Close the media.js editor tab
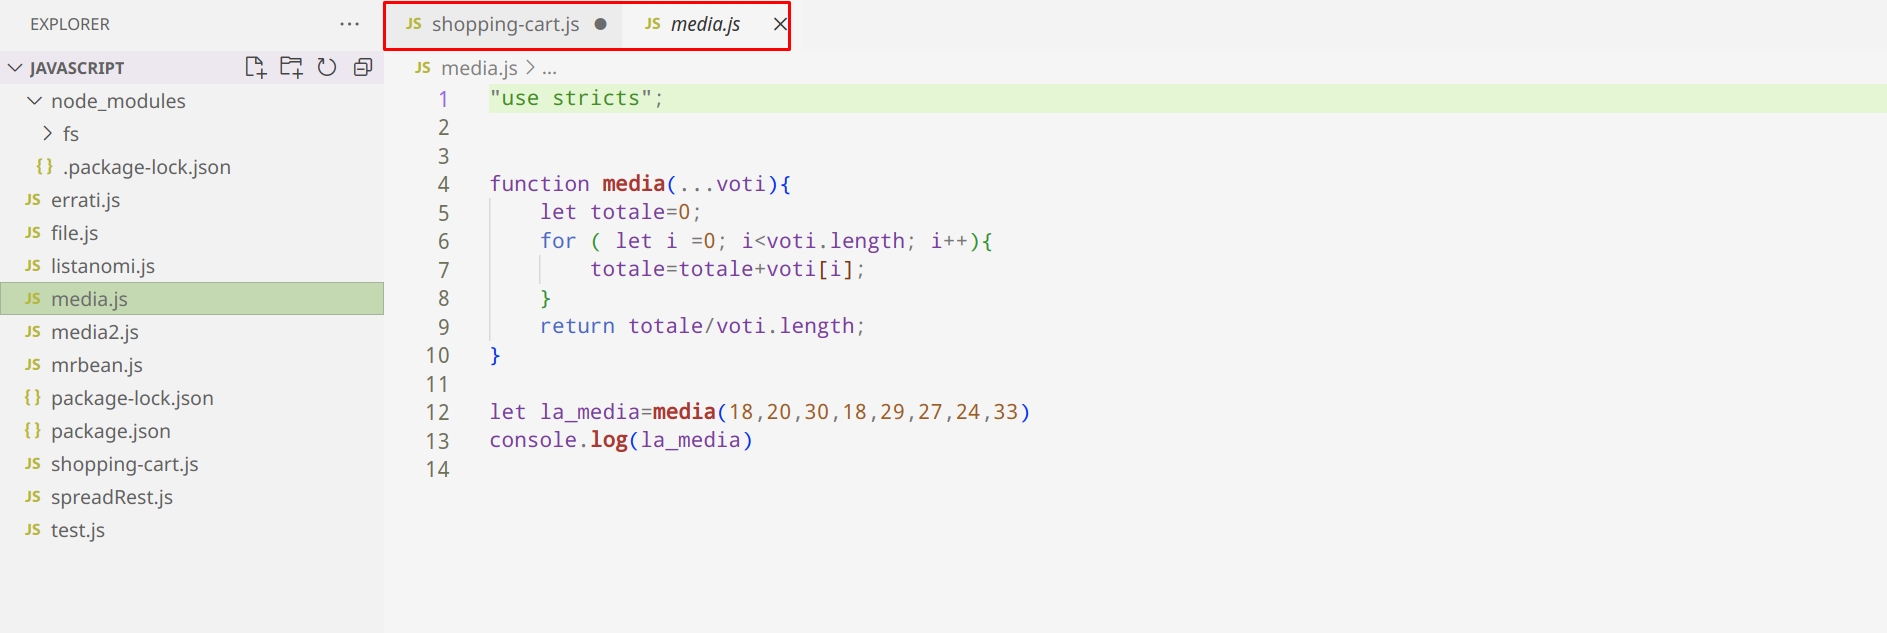The image size is (1887, 633). tap(780, 24)
